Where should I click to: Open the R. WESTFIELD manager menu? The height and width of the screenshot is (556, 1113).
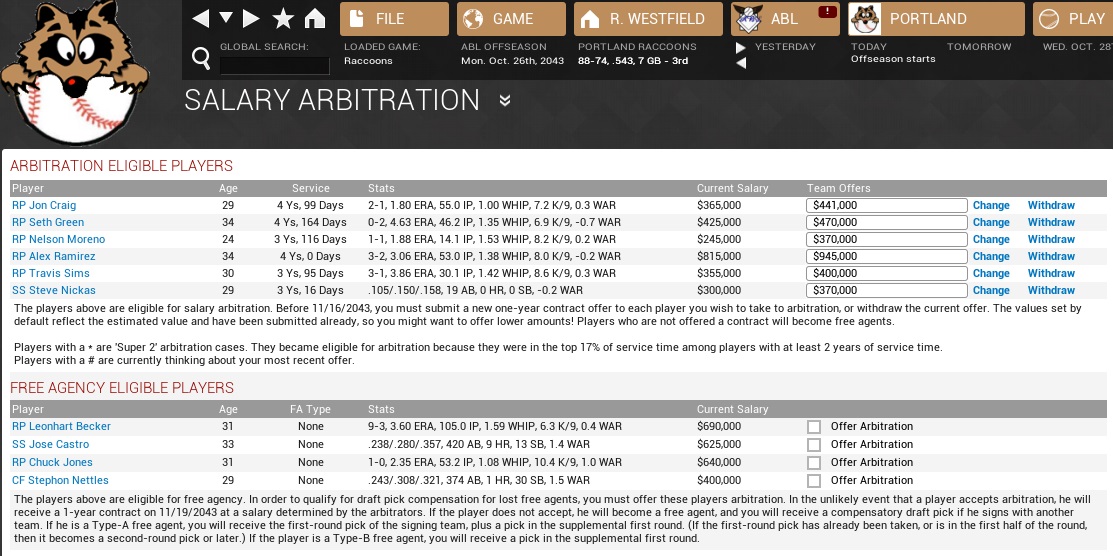pyautogui.click(x=648, y=19)
